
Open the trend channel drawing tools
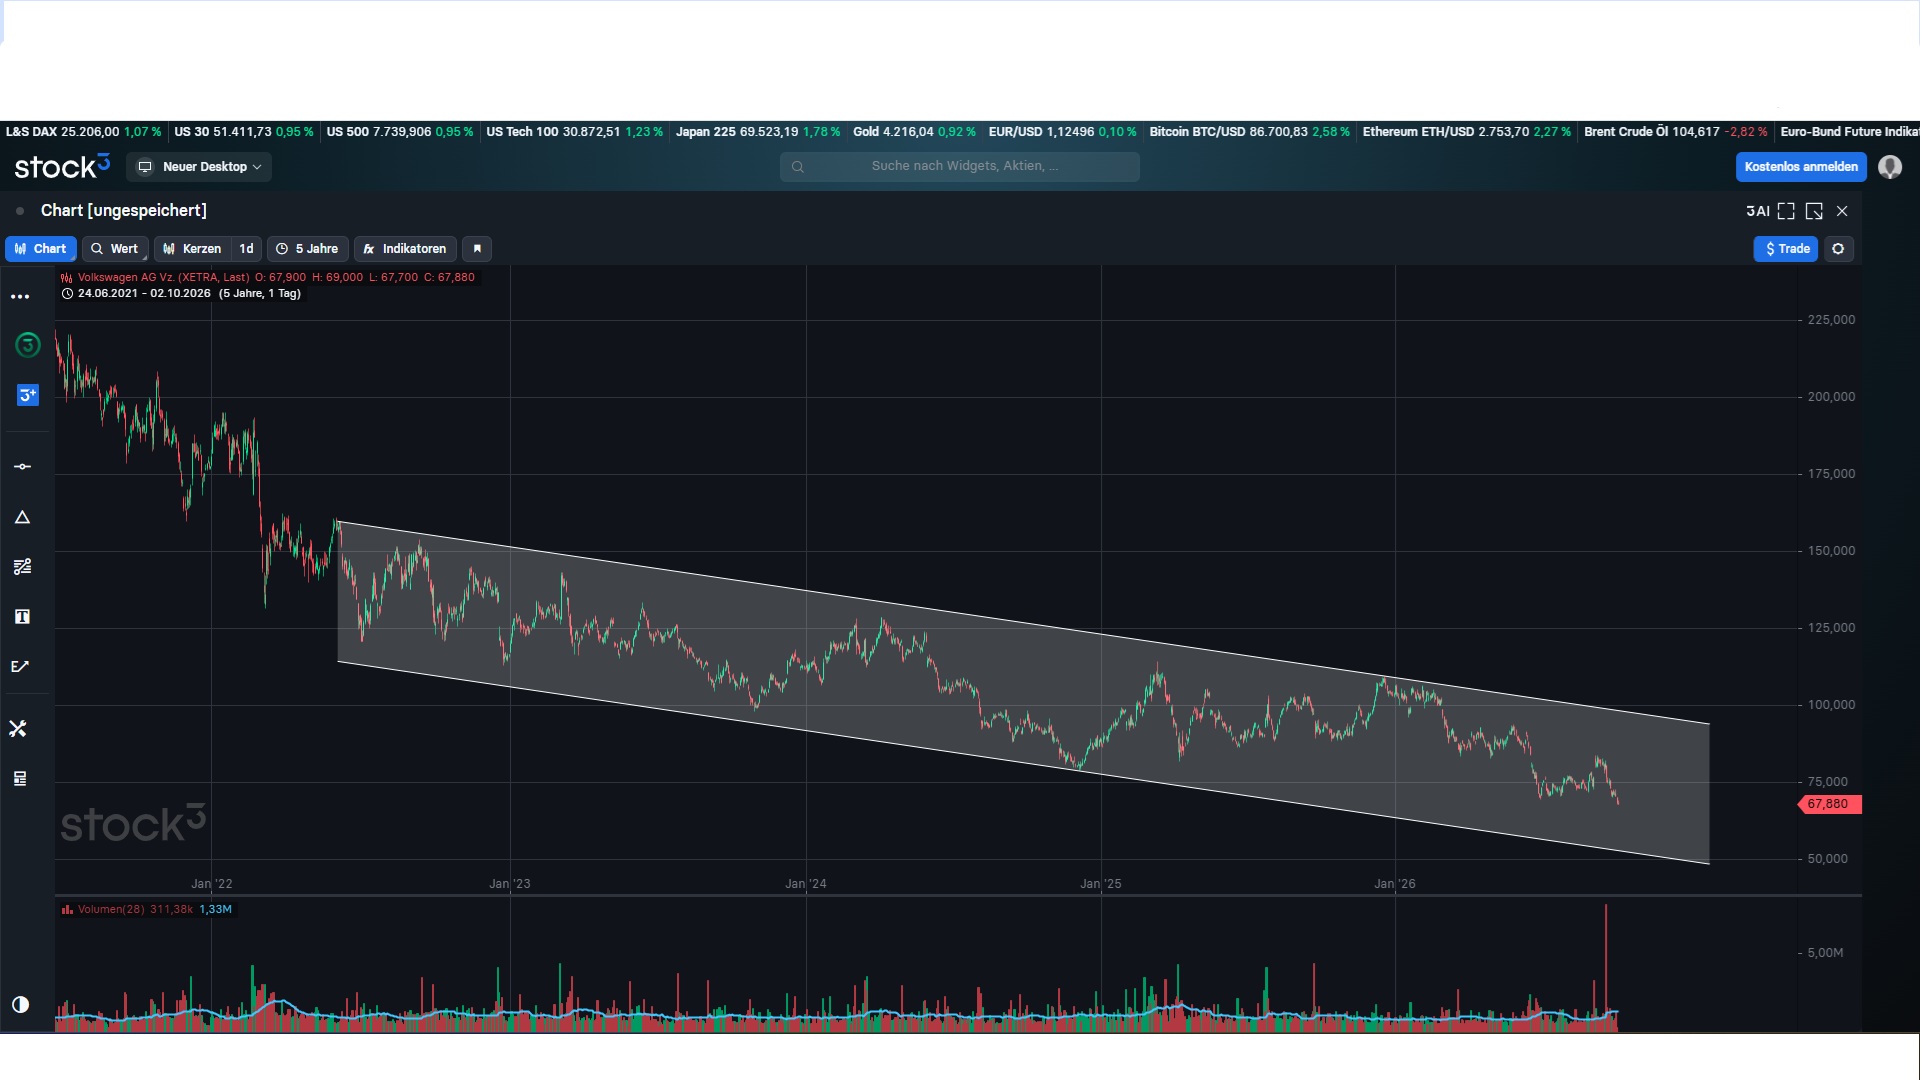coord(22,567)
